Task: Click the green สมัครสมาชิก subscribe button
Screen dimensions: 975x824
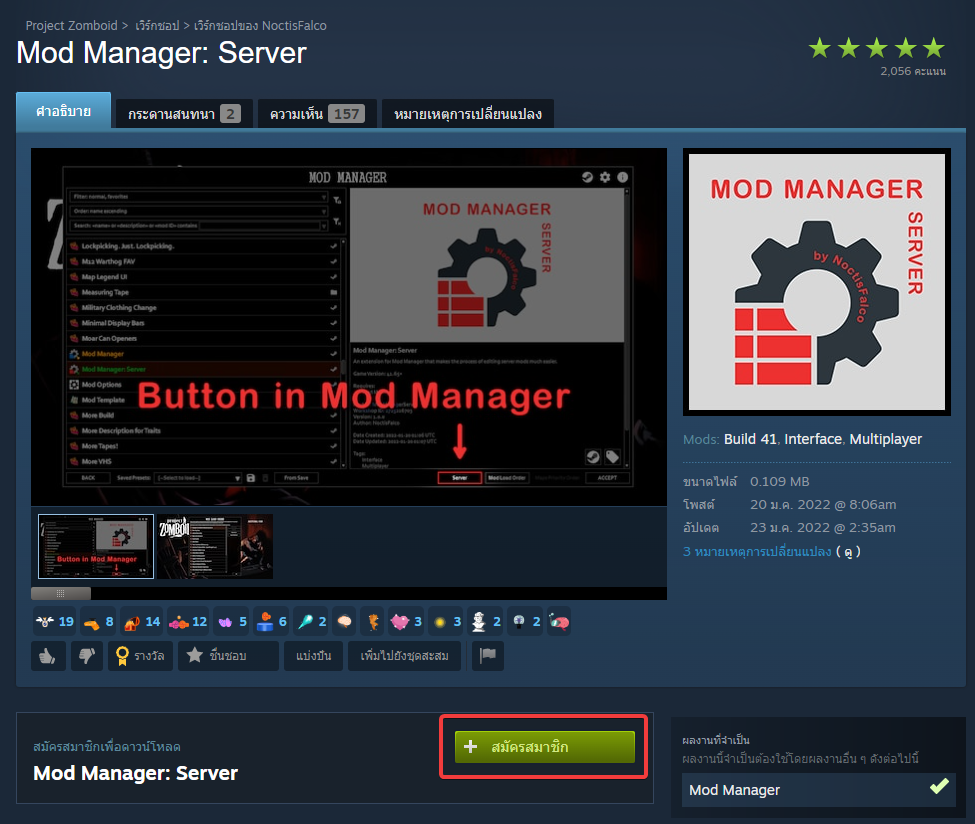Action: pyautogui.click(x=545, y=746)
